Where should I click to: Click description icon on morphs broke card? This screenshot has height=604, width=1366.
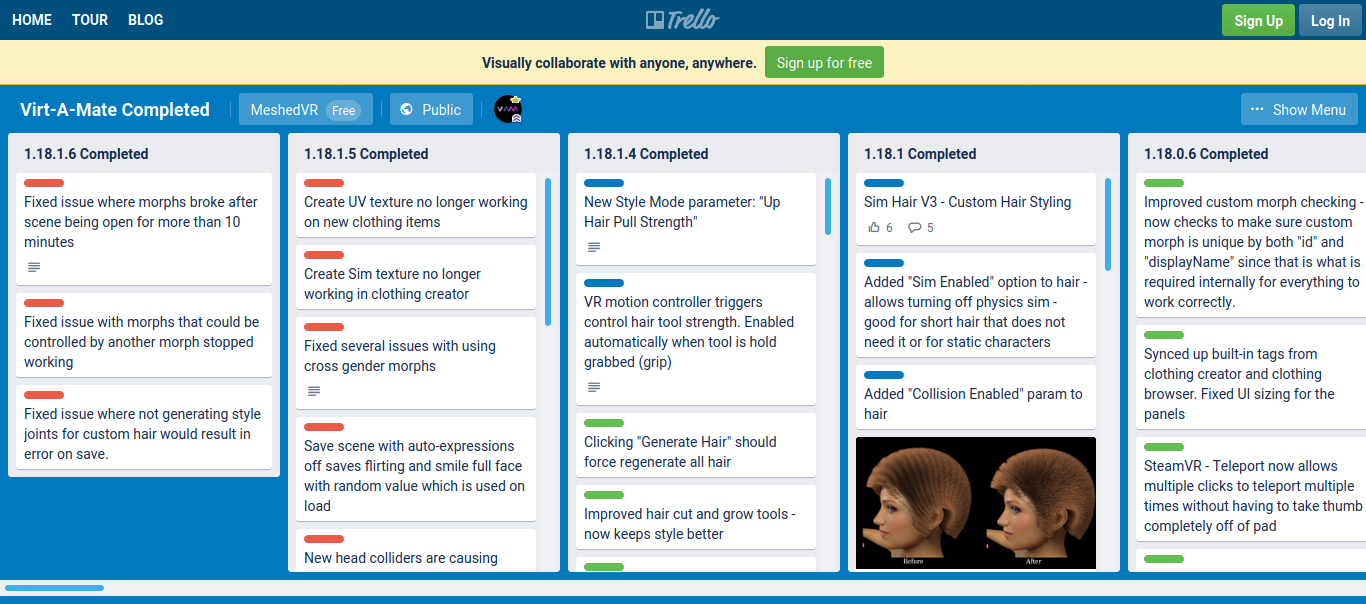34,267
